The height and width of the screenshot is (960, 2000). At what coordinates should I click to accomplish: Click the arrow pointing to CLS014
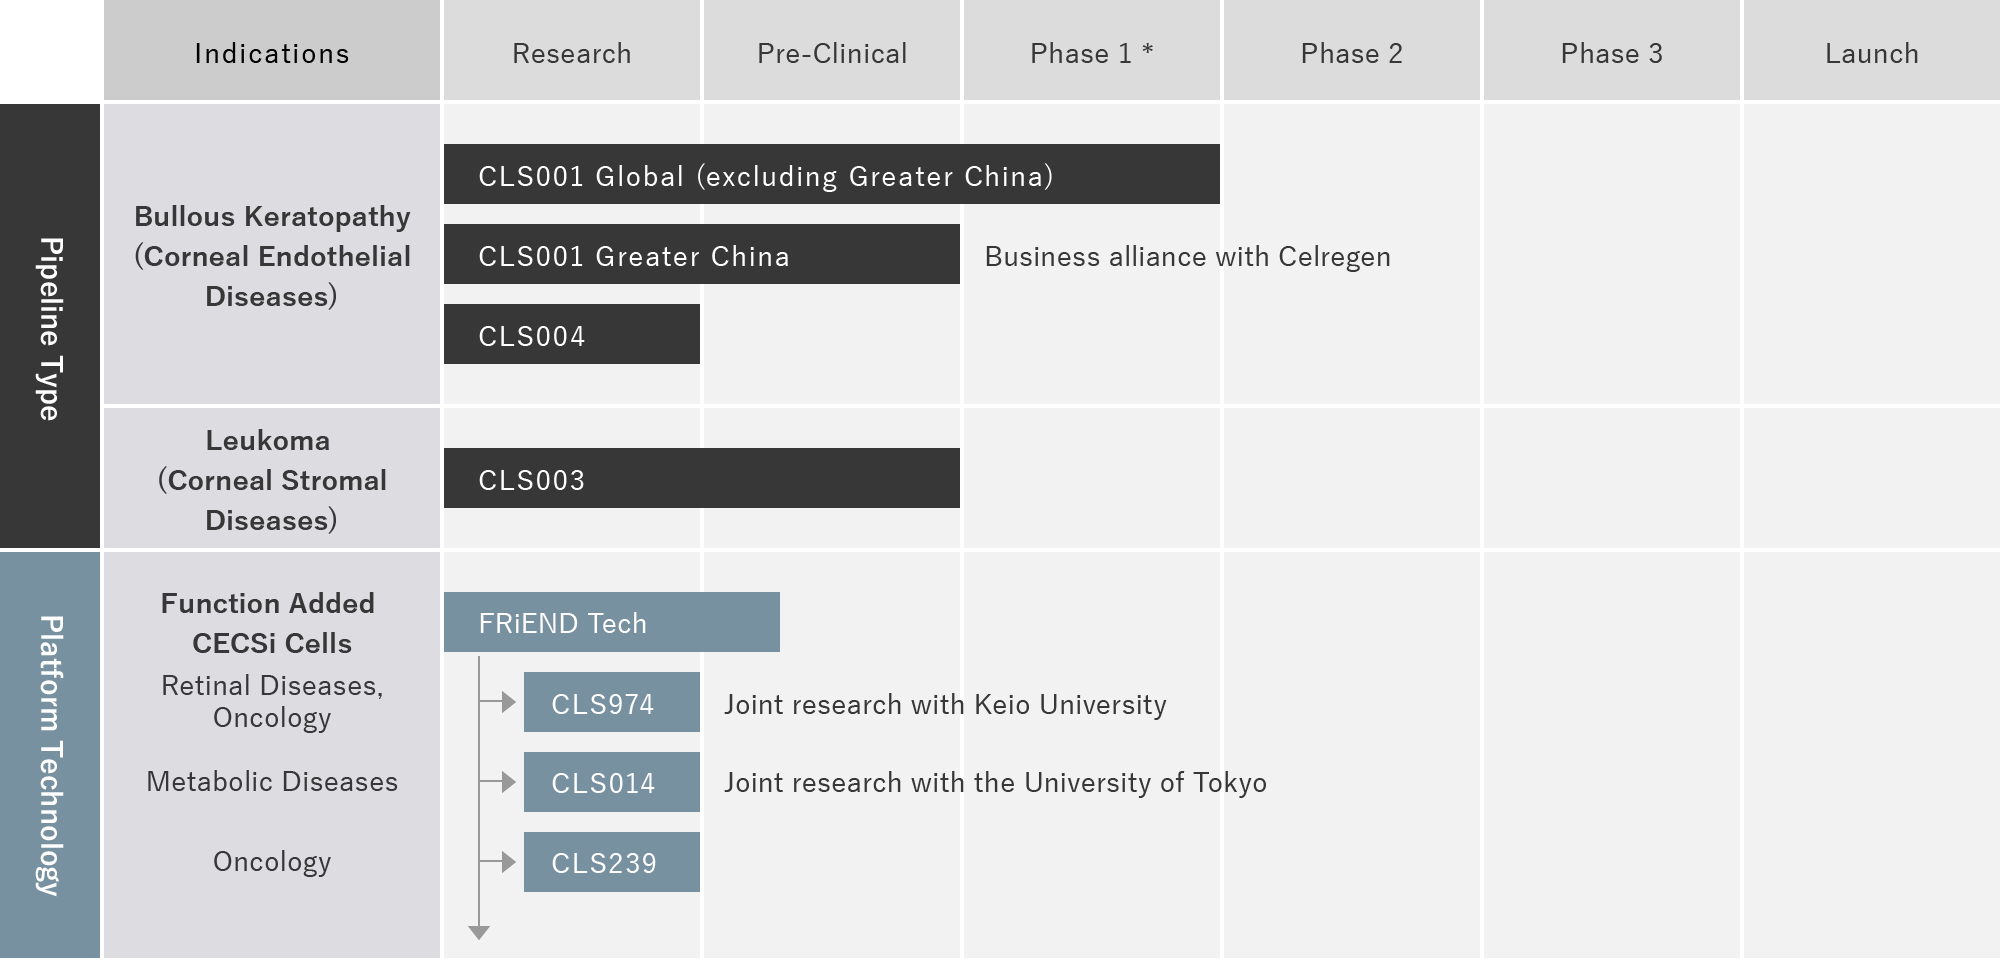tap(507, 782)
